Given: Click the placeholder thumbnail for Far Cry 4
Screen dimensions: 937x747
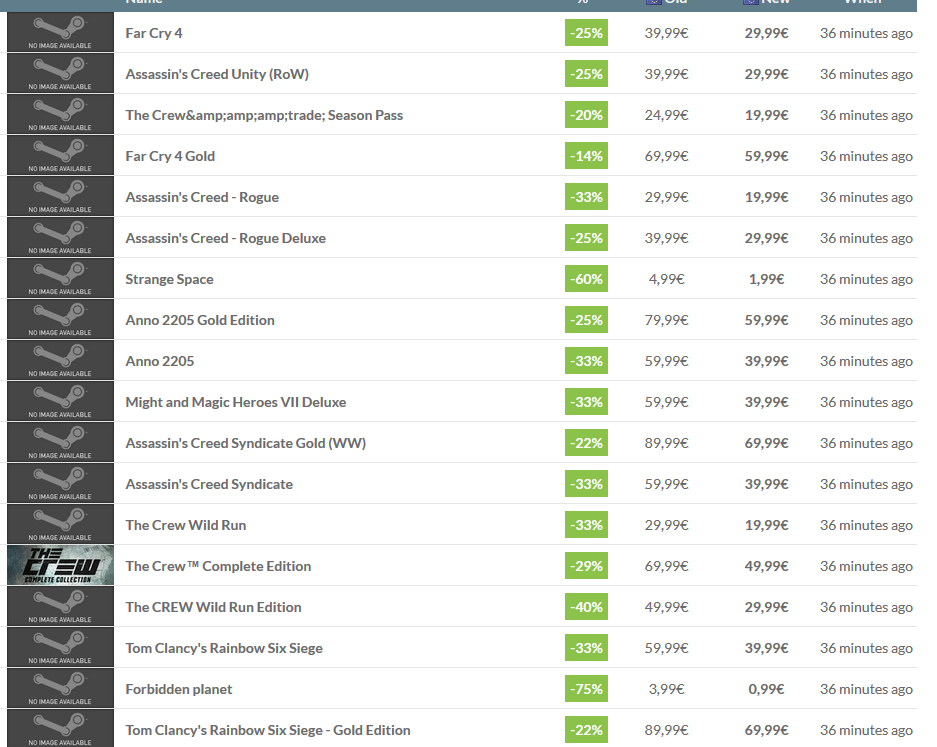Looking at the screenshot, I should (x=60, y=32).
